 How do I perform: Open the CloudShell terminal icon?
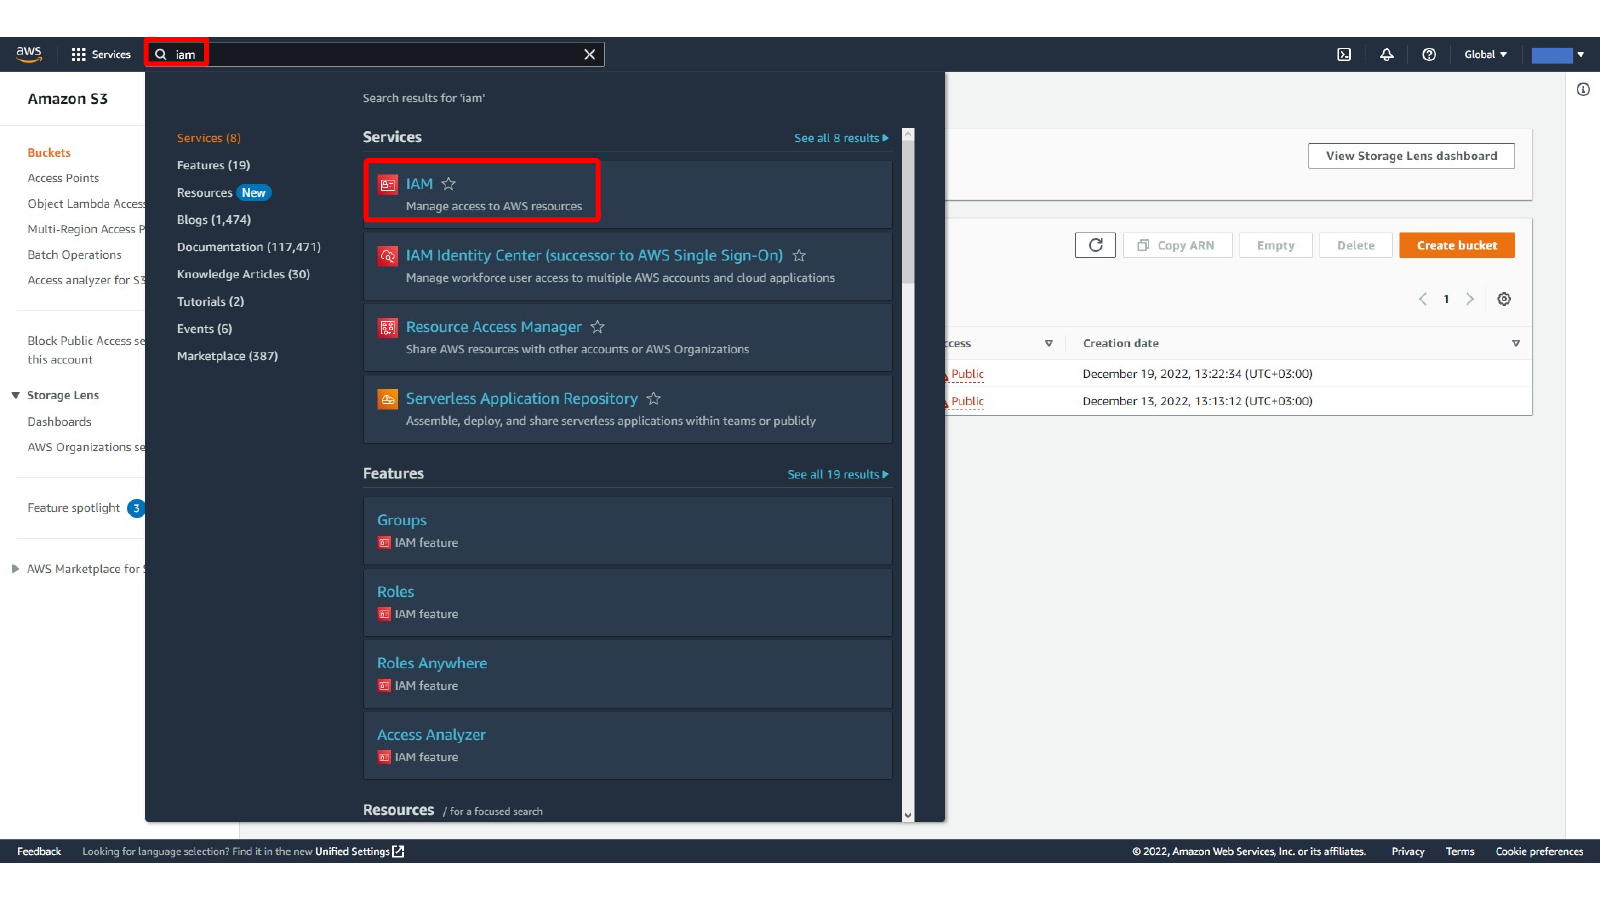pos(1344,54)
